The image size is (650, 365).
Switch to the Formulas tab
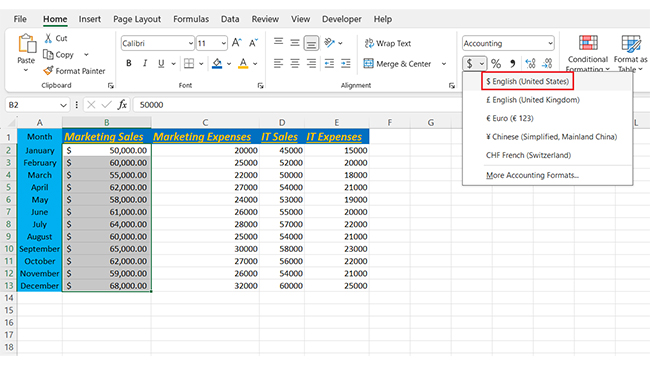(x=191, y=19)
